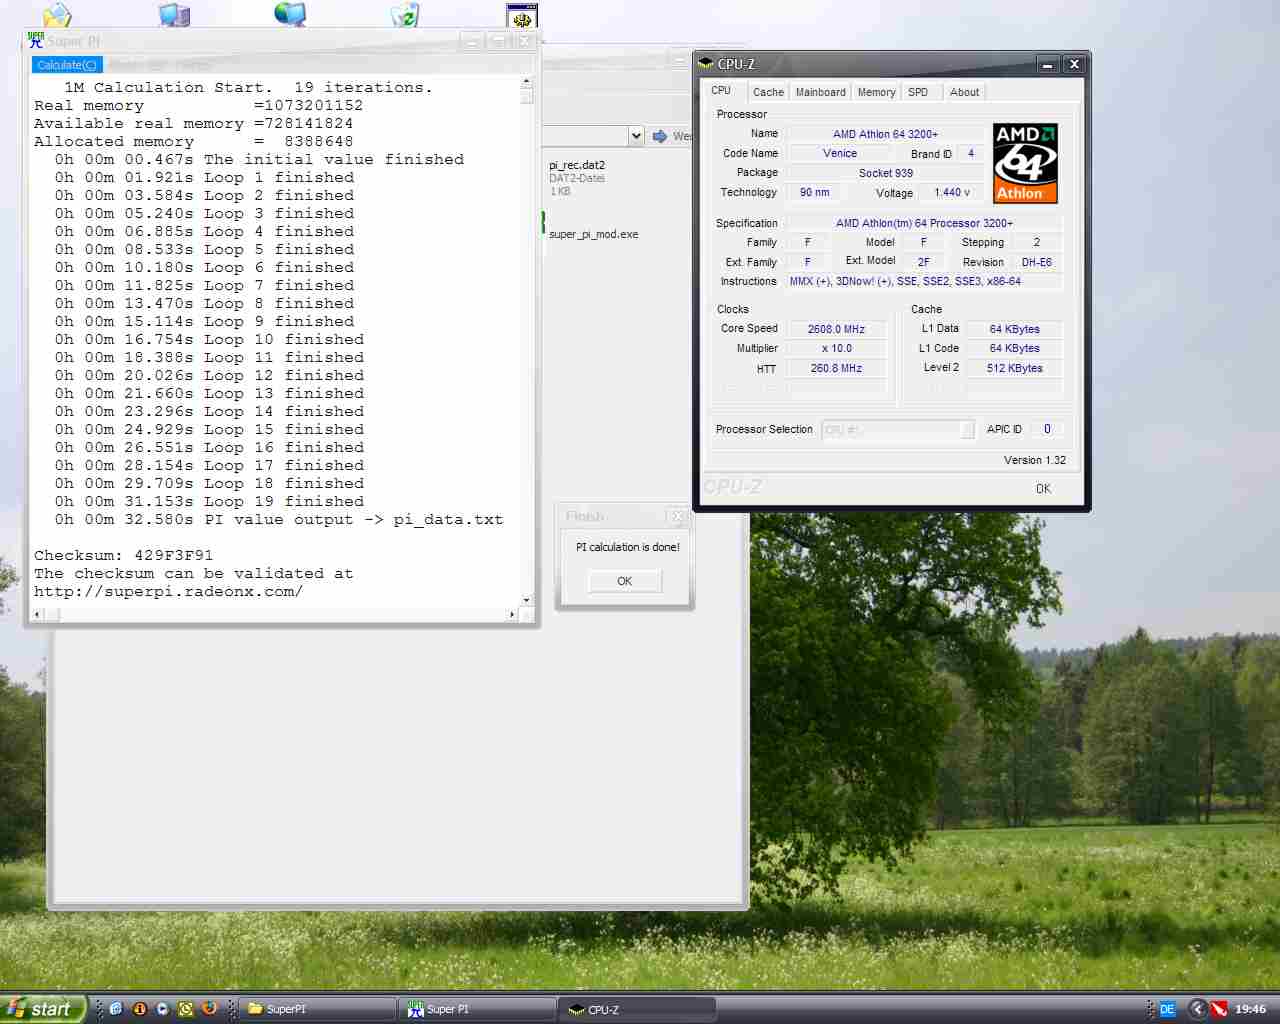This screenshot has height=1024, width=1280.
Task: Click the CPU-Z title bar chip icon
Action: 705,64
